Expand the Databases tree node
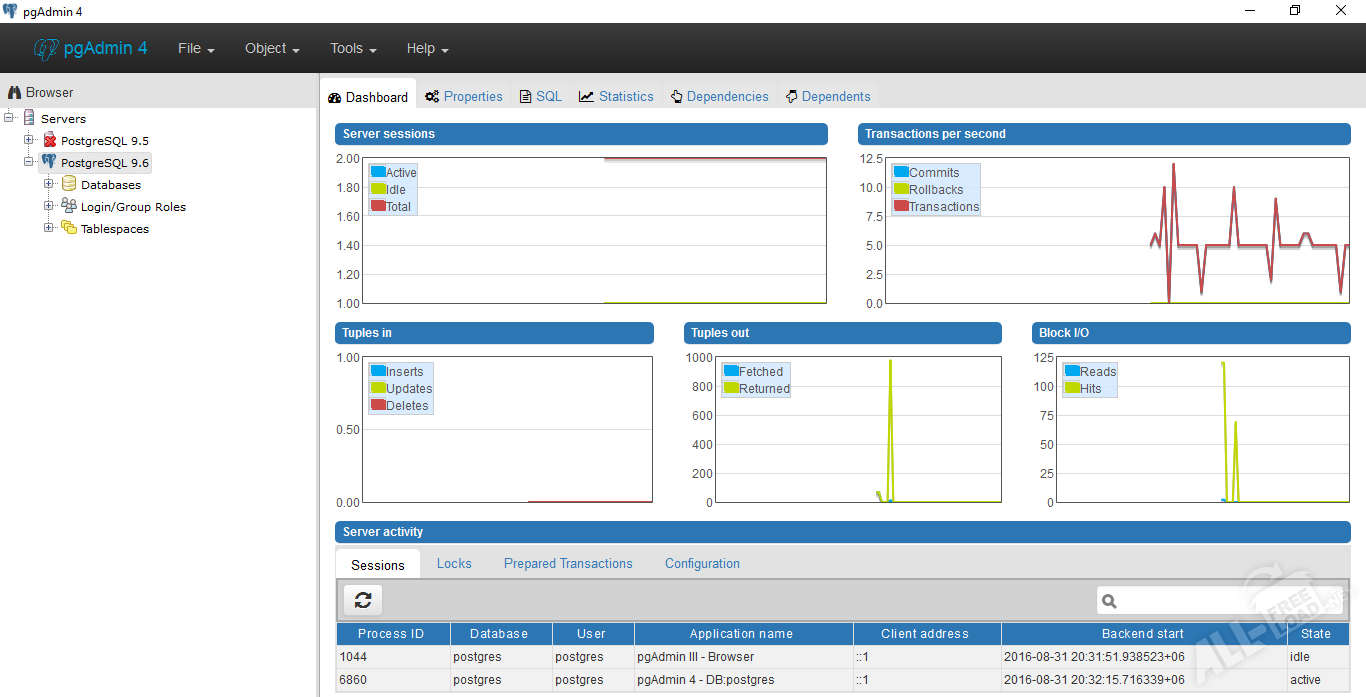 [49, 184]
